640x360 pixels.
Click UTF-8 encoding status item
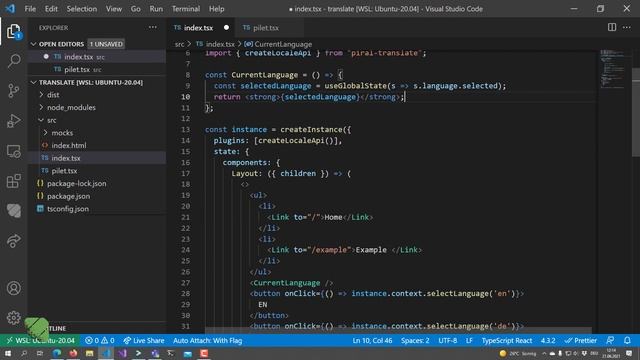point(447,340)
